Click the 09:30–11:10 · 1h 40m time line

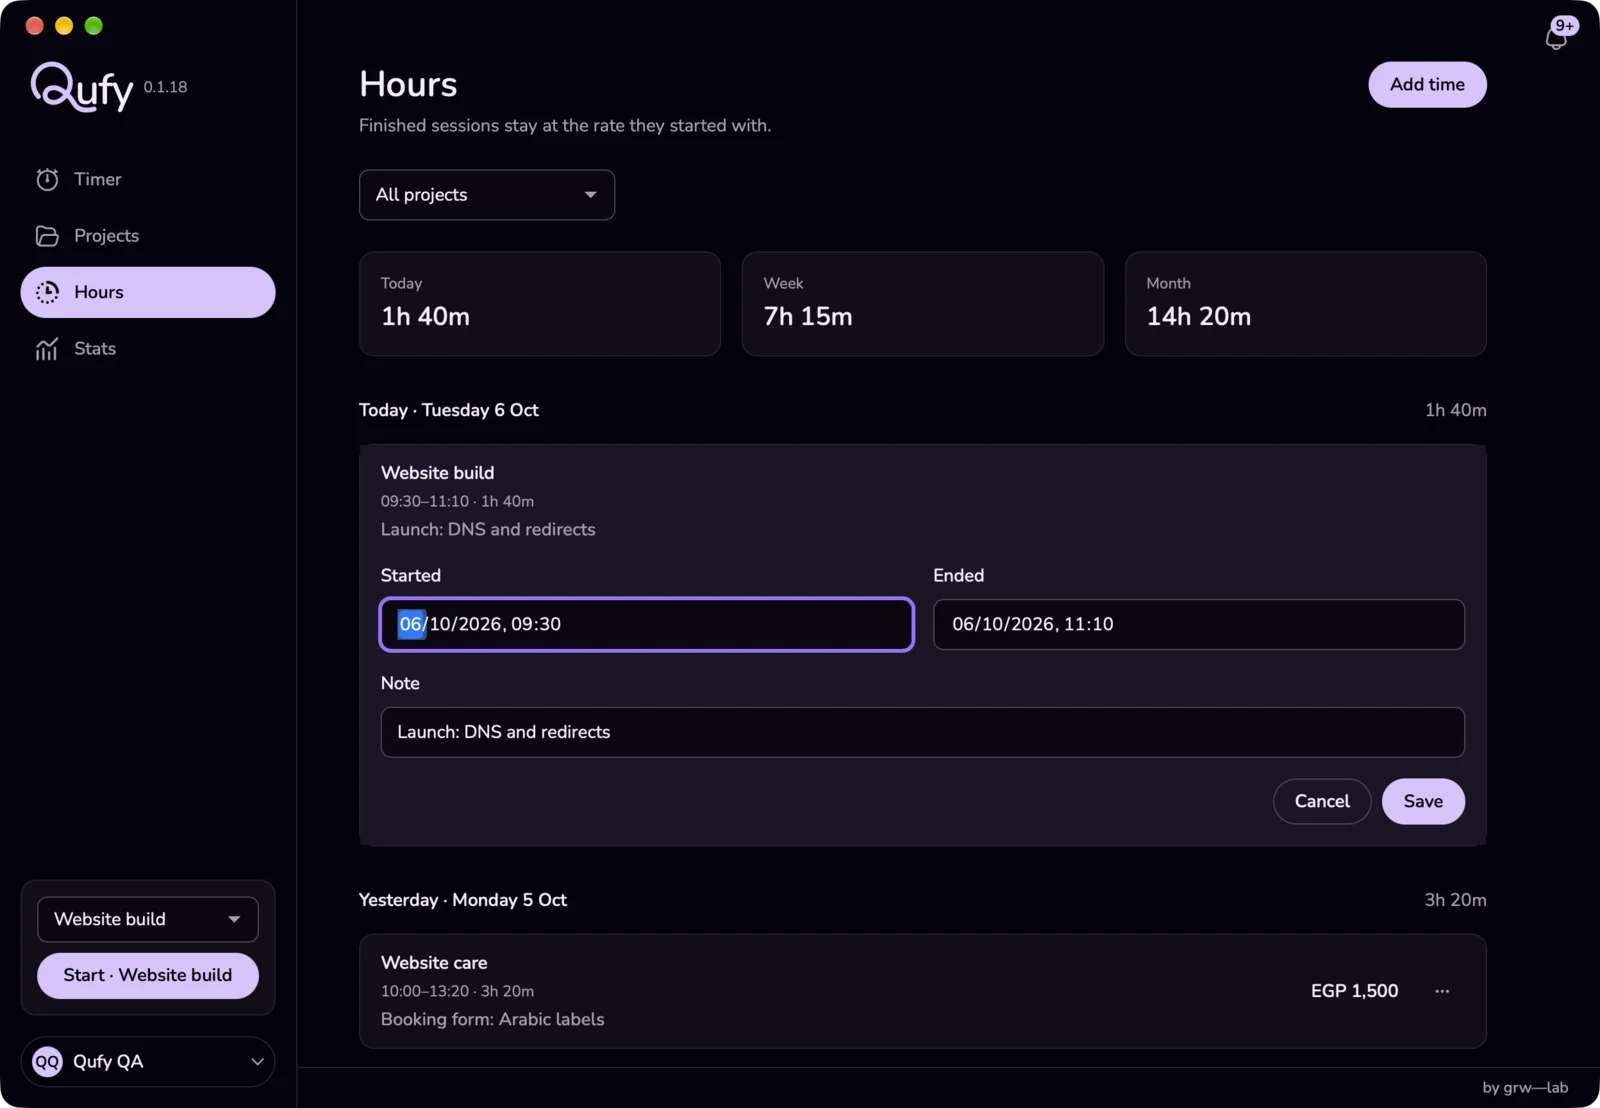tap(457, 501)
